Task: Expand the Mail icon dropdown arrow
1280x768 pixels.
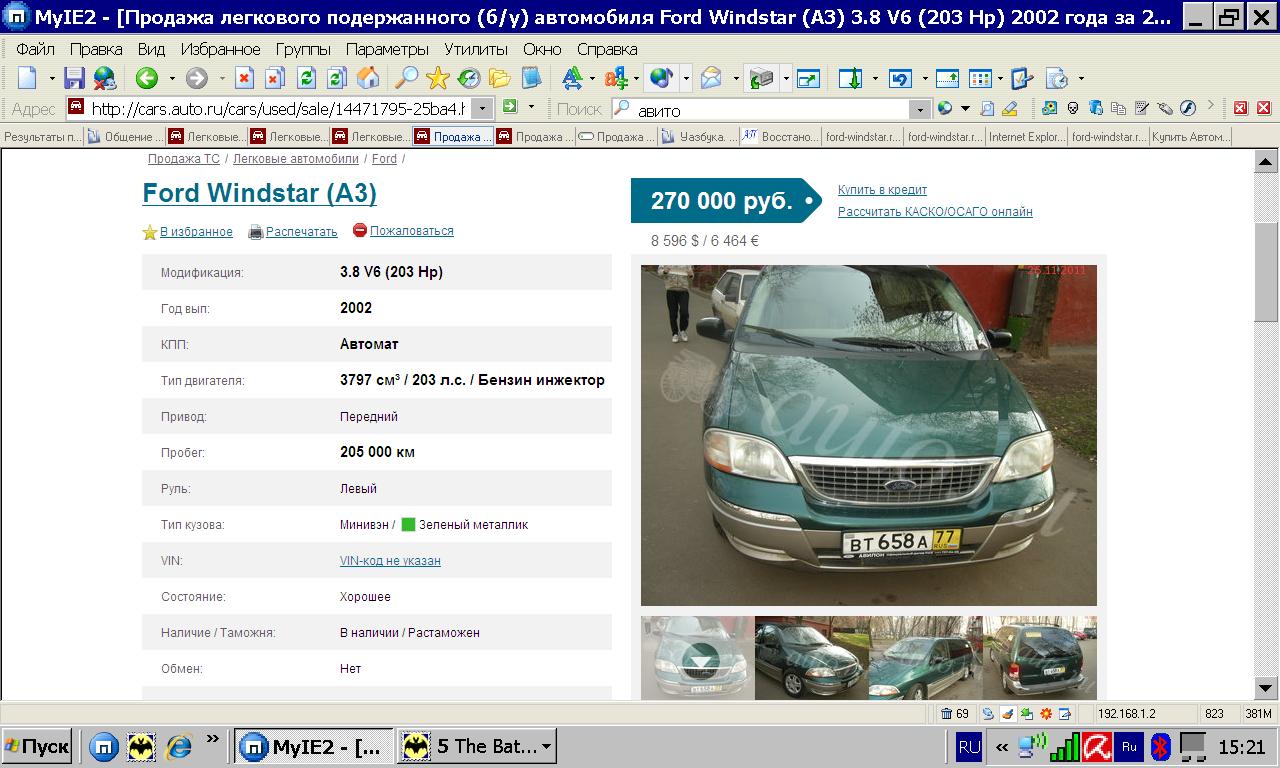Action: click(x=736, y=78)
